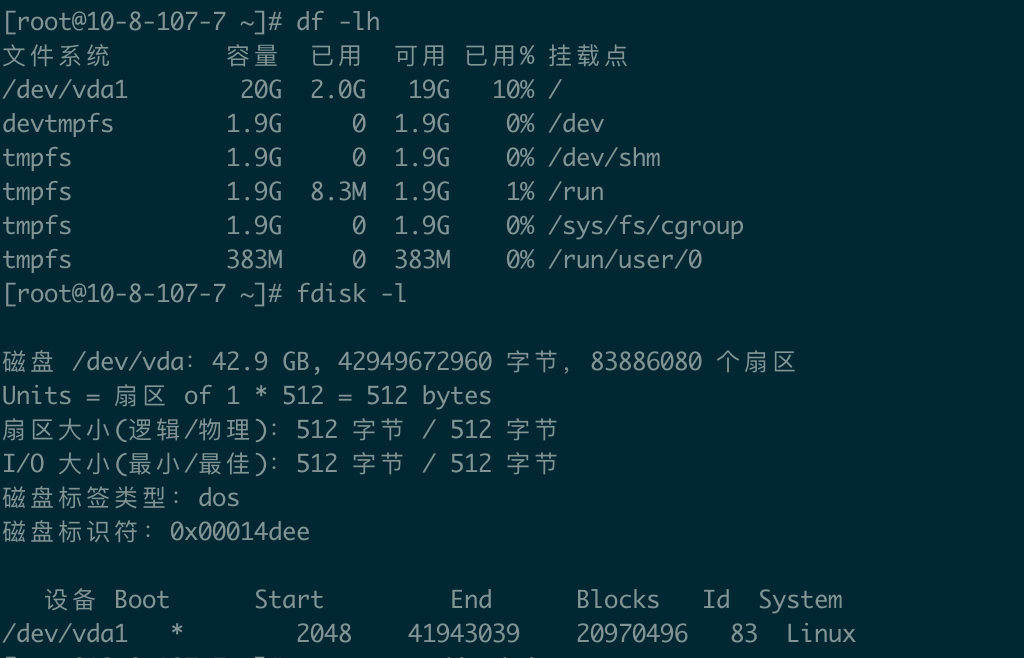Viewport: 1024px width, 658px height.
Task: Click the End sector value 41943039
Action: [464, 633]
